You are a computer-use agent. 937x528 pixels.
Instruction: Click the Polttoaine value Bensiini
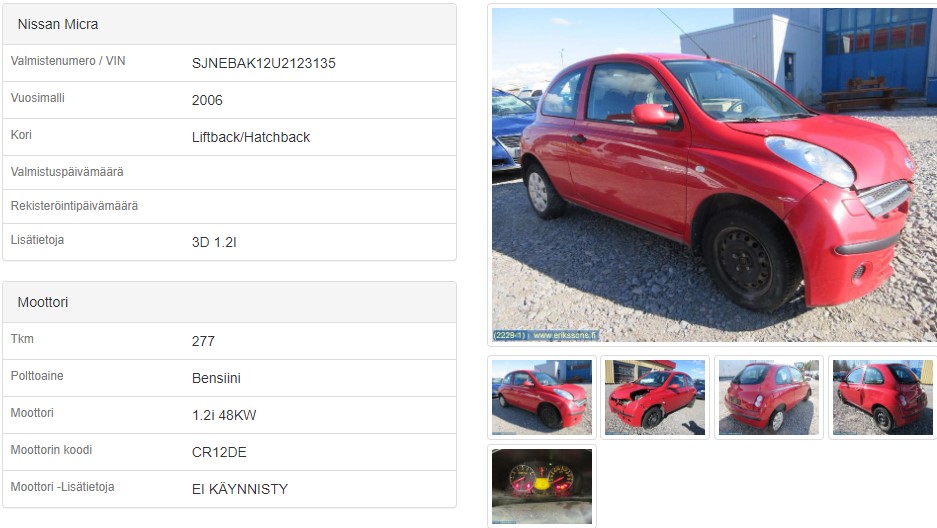(216, 379)
